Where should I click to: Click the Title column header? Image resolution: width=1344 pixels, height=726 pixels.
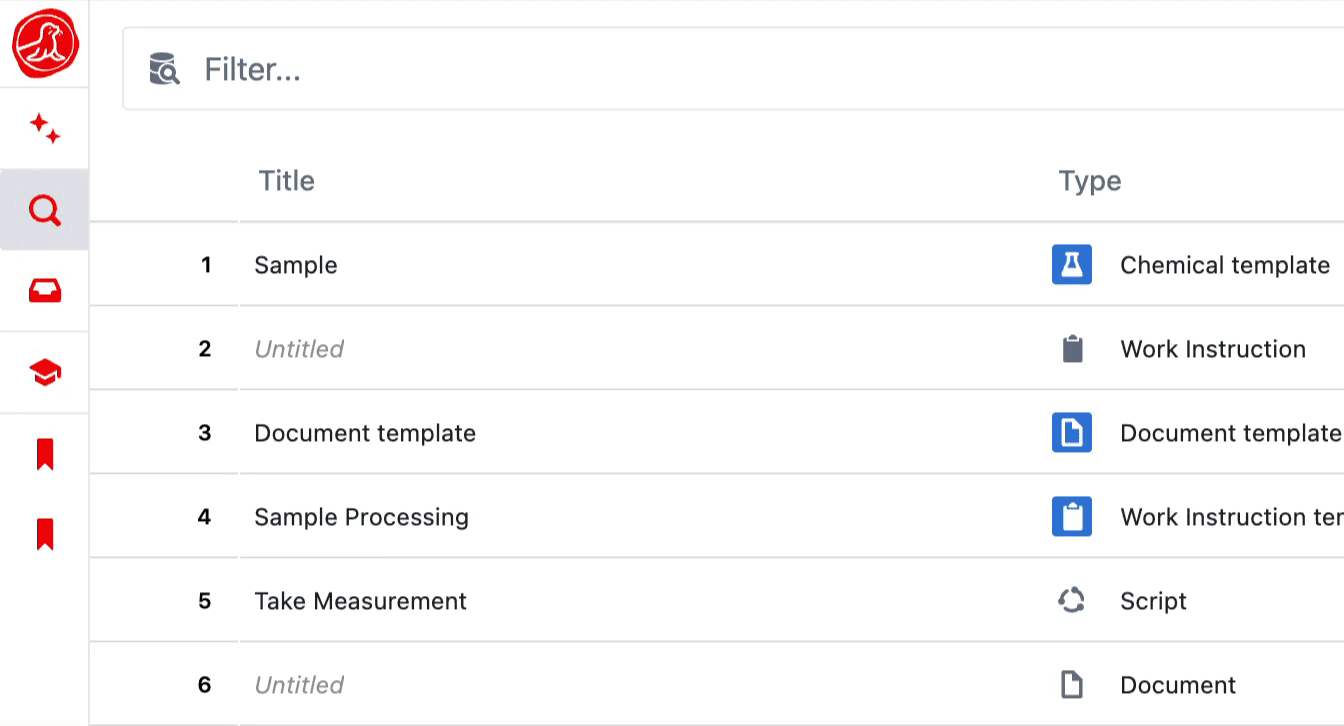click(x=286, y=181)
